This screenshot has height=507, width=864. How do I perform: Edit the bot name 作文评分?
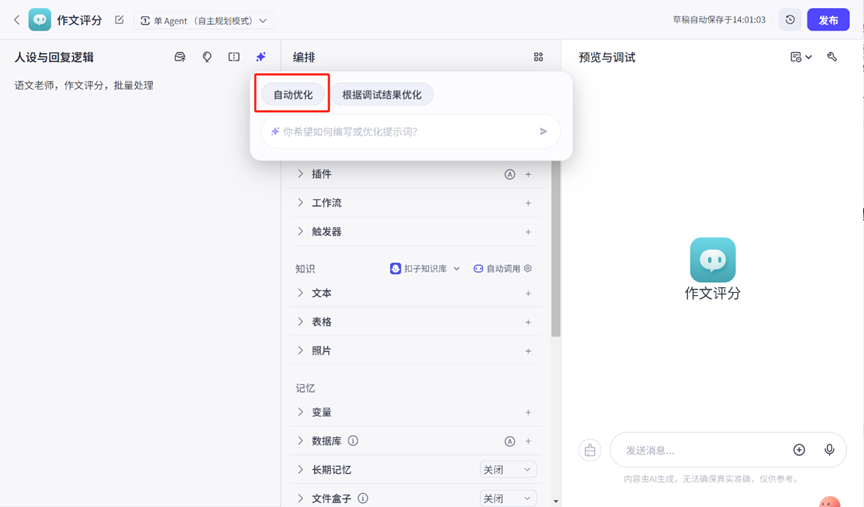pos(119,20)
